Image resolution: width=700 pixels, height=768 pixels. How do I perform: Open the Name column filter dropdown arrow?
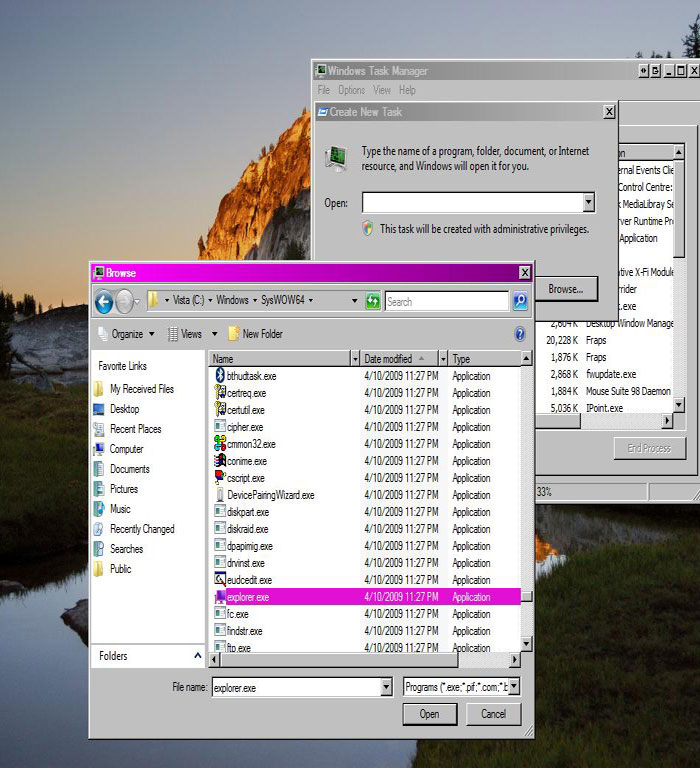click(356, 359)
